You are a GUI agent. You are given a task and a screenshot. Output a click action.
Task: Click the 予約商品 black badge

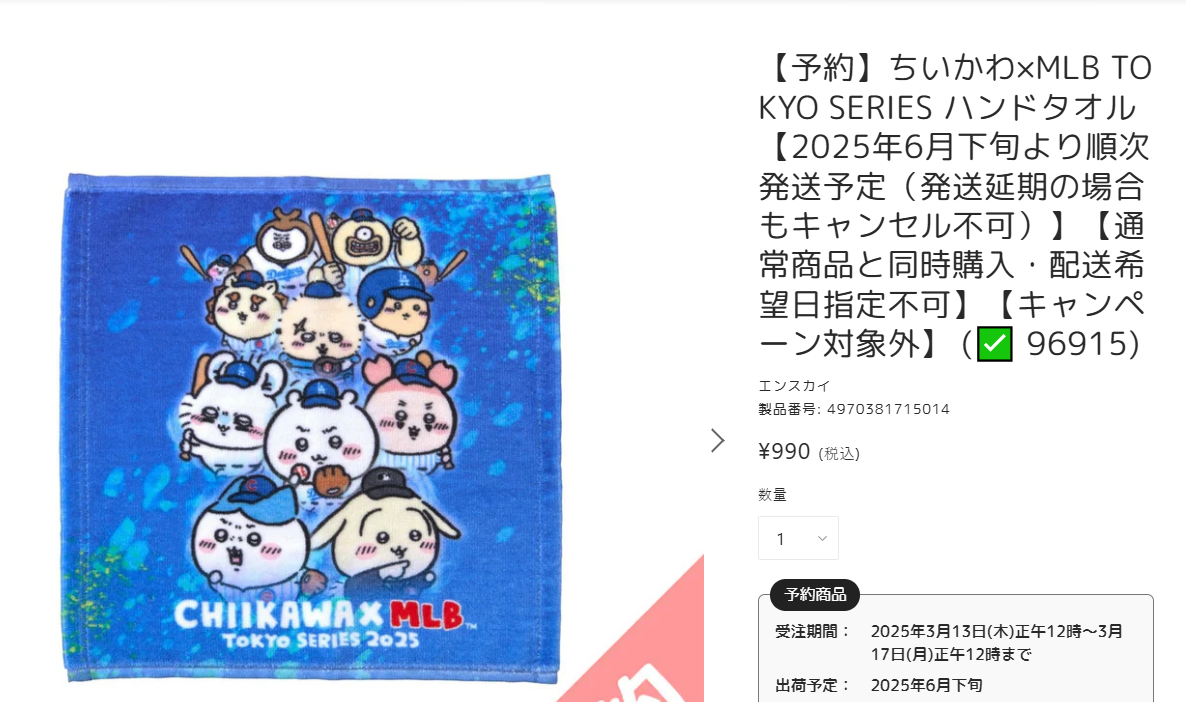815,595
